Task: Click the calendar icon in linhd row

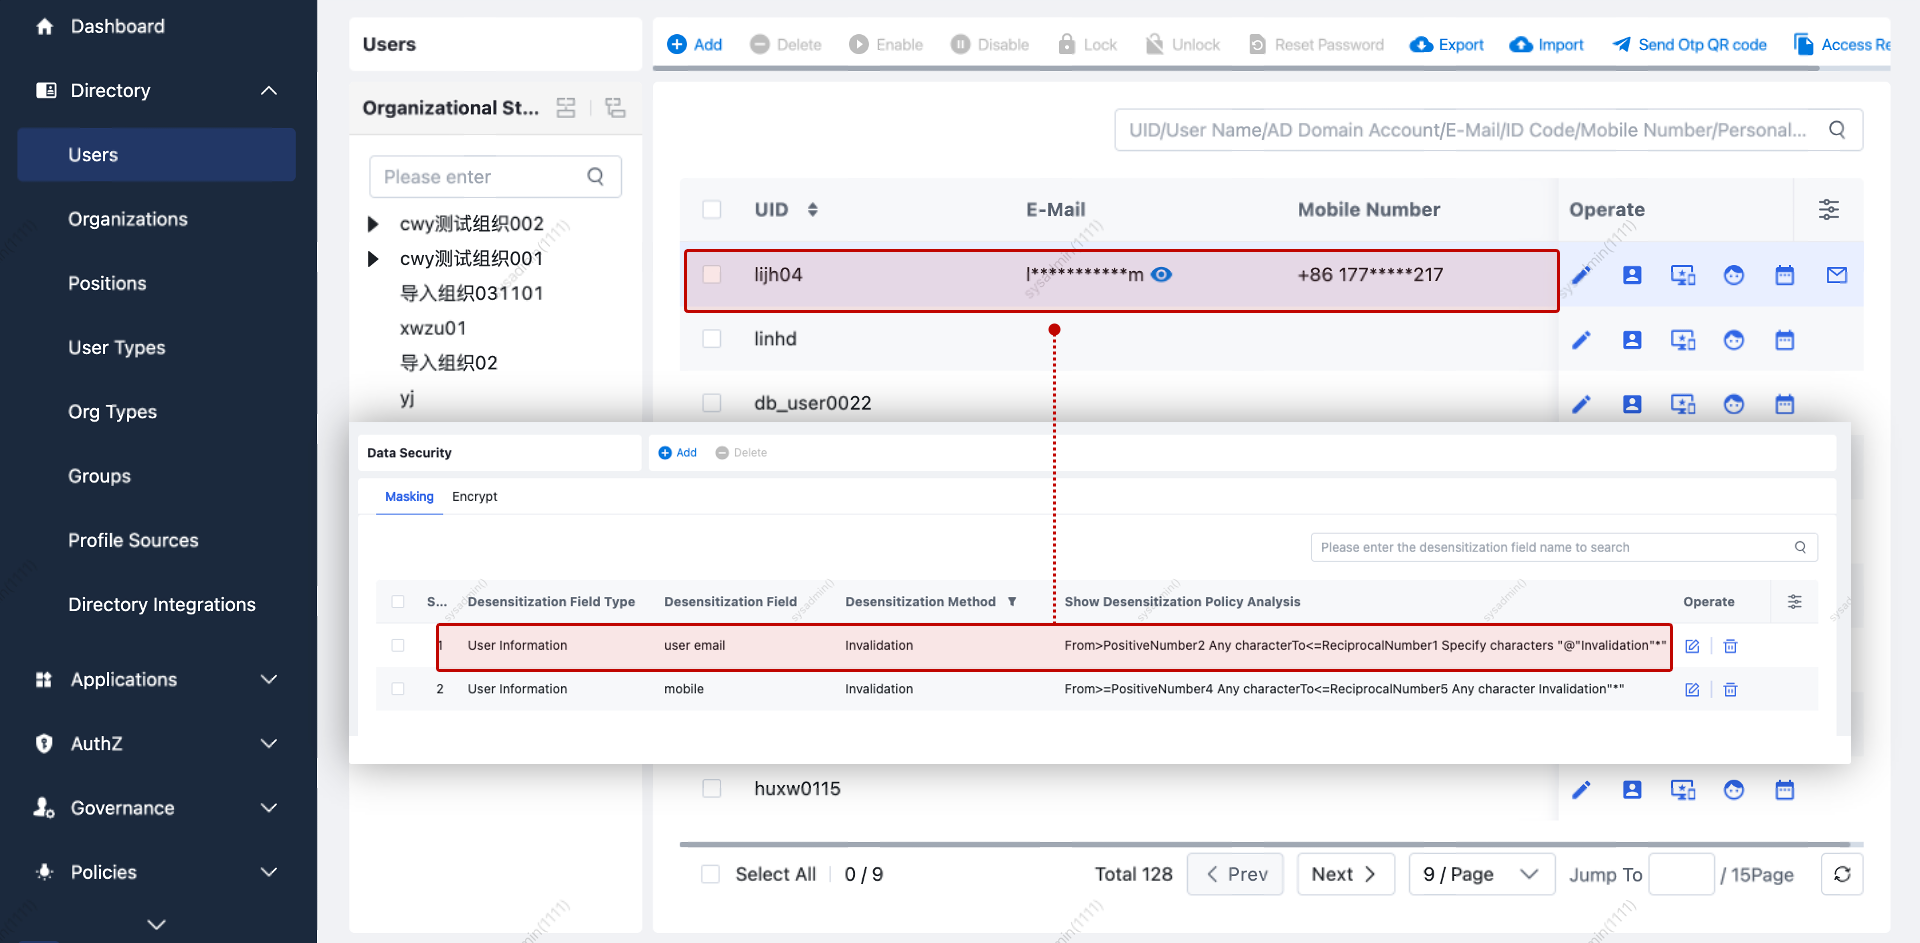Action: (x=1784, y=340)
